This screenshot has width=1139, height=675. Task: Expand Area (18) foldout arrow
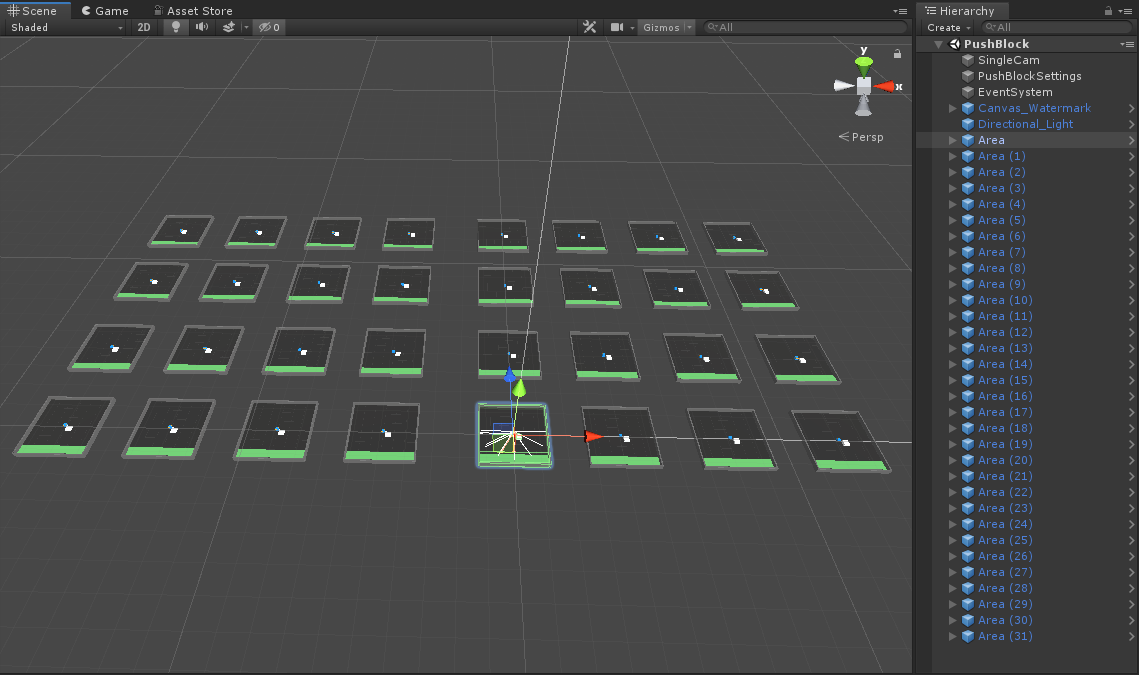(x=952, y=428)
